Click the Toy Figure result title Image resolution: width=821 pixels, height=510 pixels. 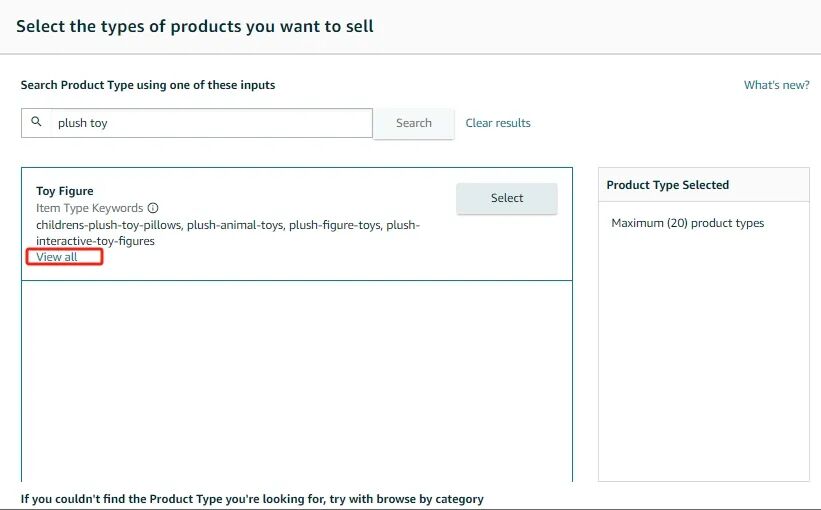pyautogui.click(x=65, y=191)
